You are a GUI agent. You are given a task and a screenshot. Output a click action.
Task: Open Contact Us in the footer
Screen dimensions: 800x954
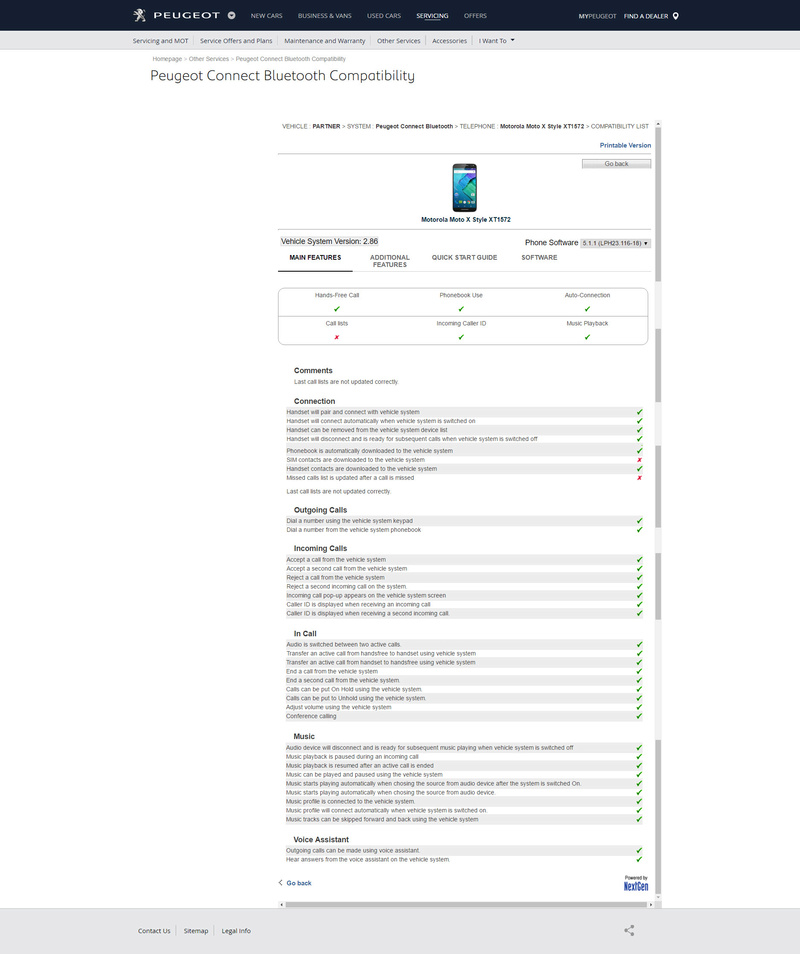coord(154,931)
